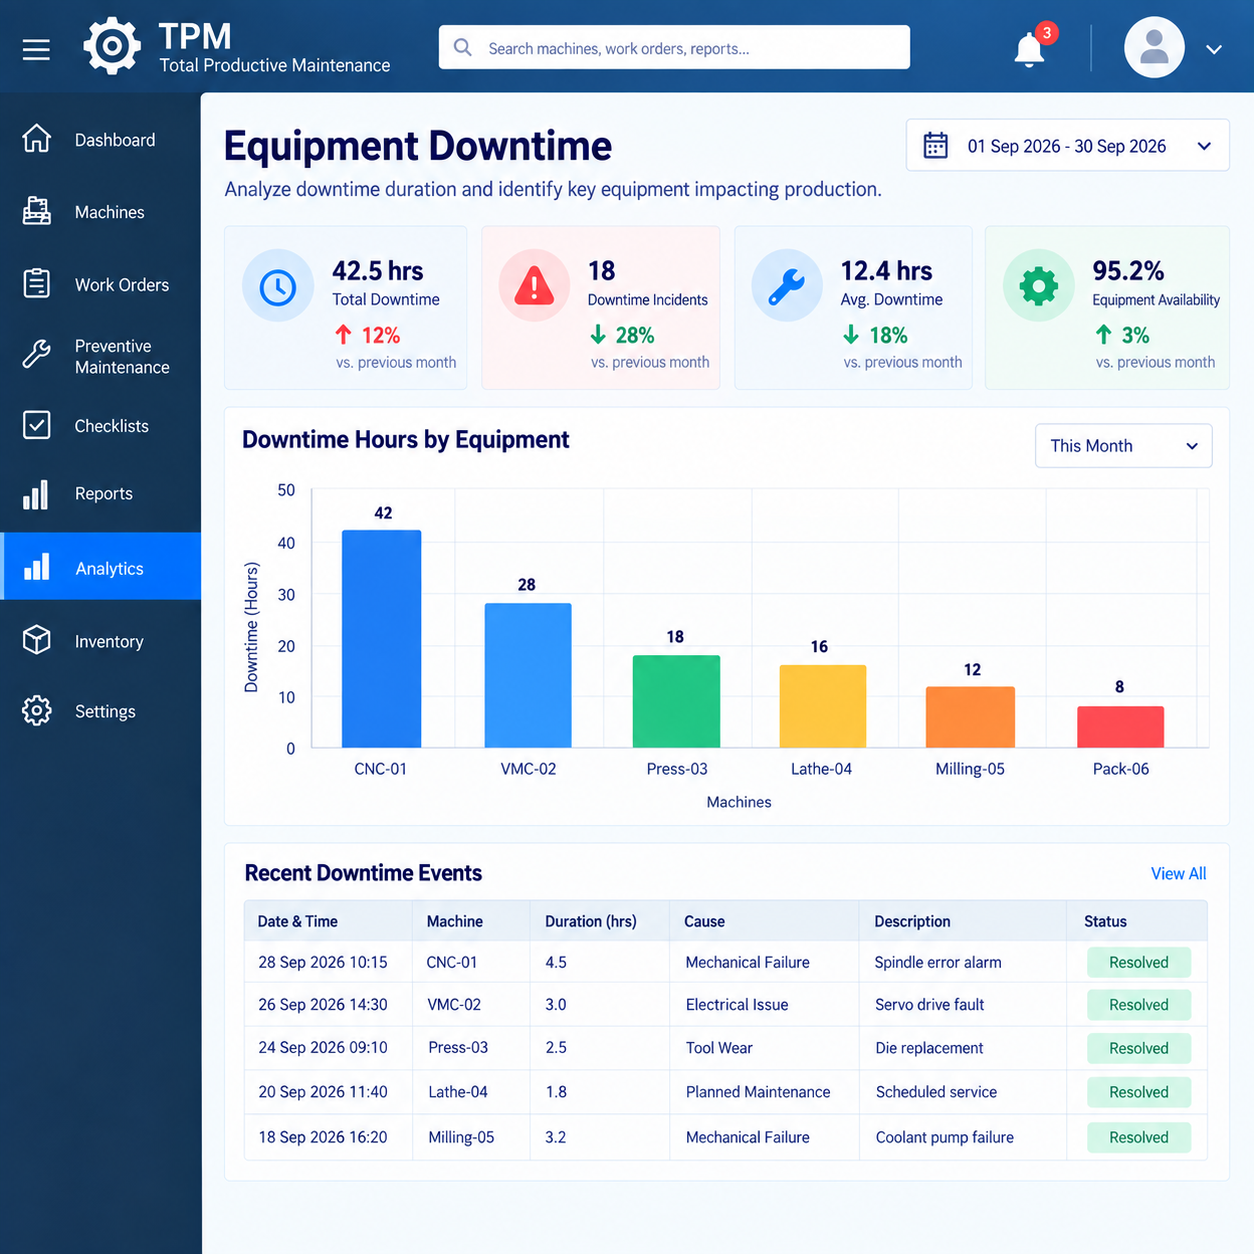The height and width of the screenshot is (1254, 1254).
Task: Click the Equipment Availability gear icon
Action: pyautogui.click(x=1039, y=286)
